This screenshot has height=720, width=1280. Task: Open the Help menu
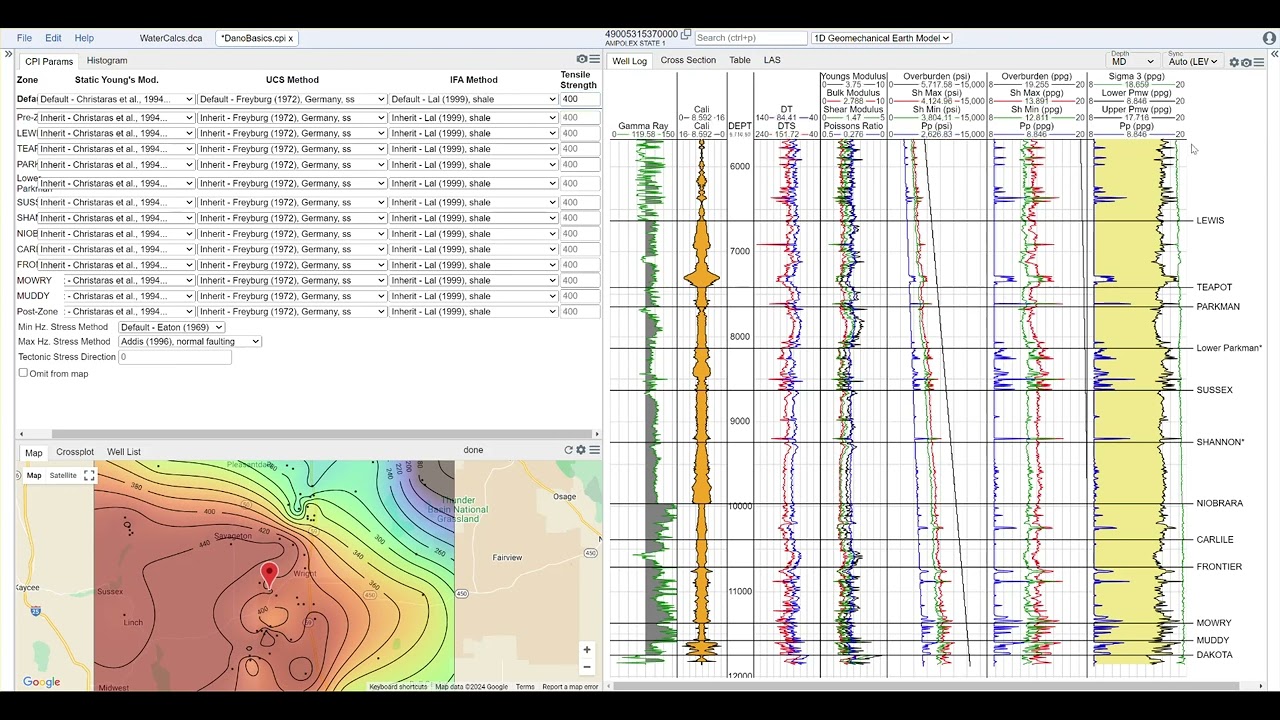(84, 38)
